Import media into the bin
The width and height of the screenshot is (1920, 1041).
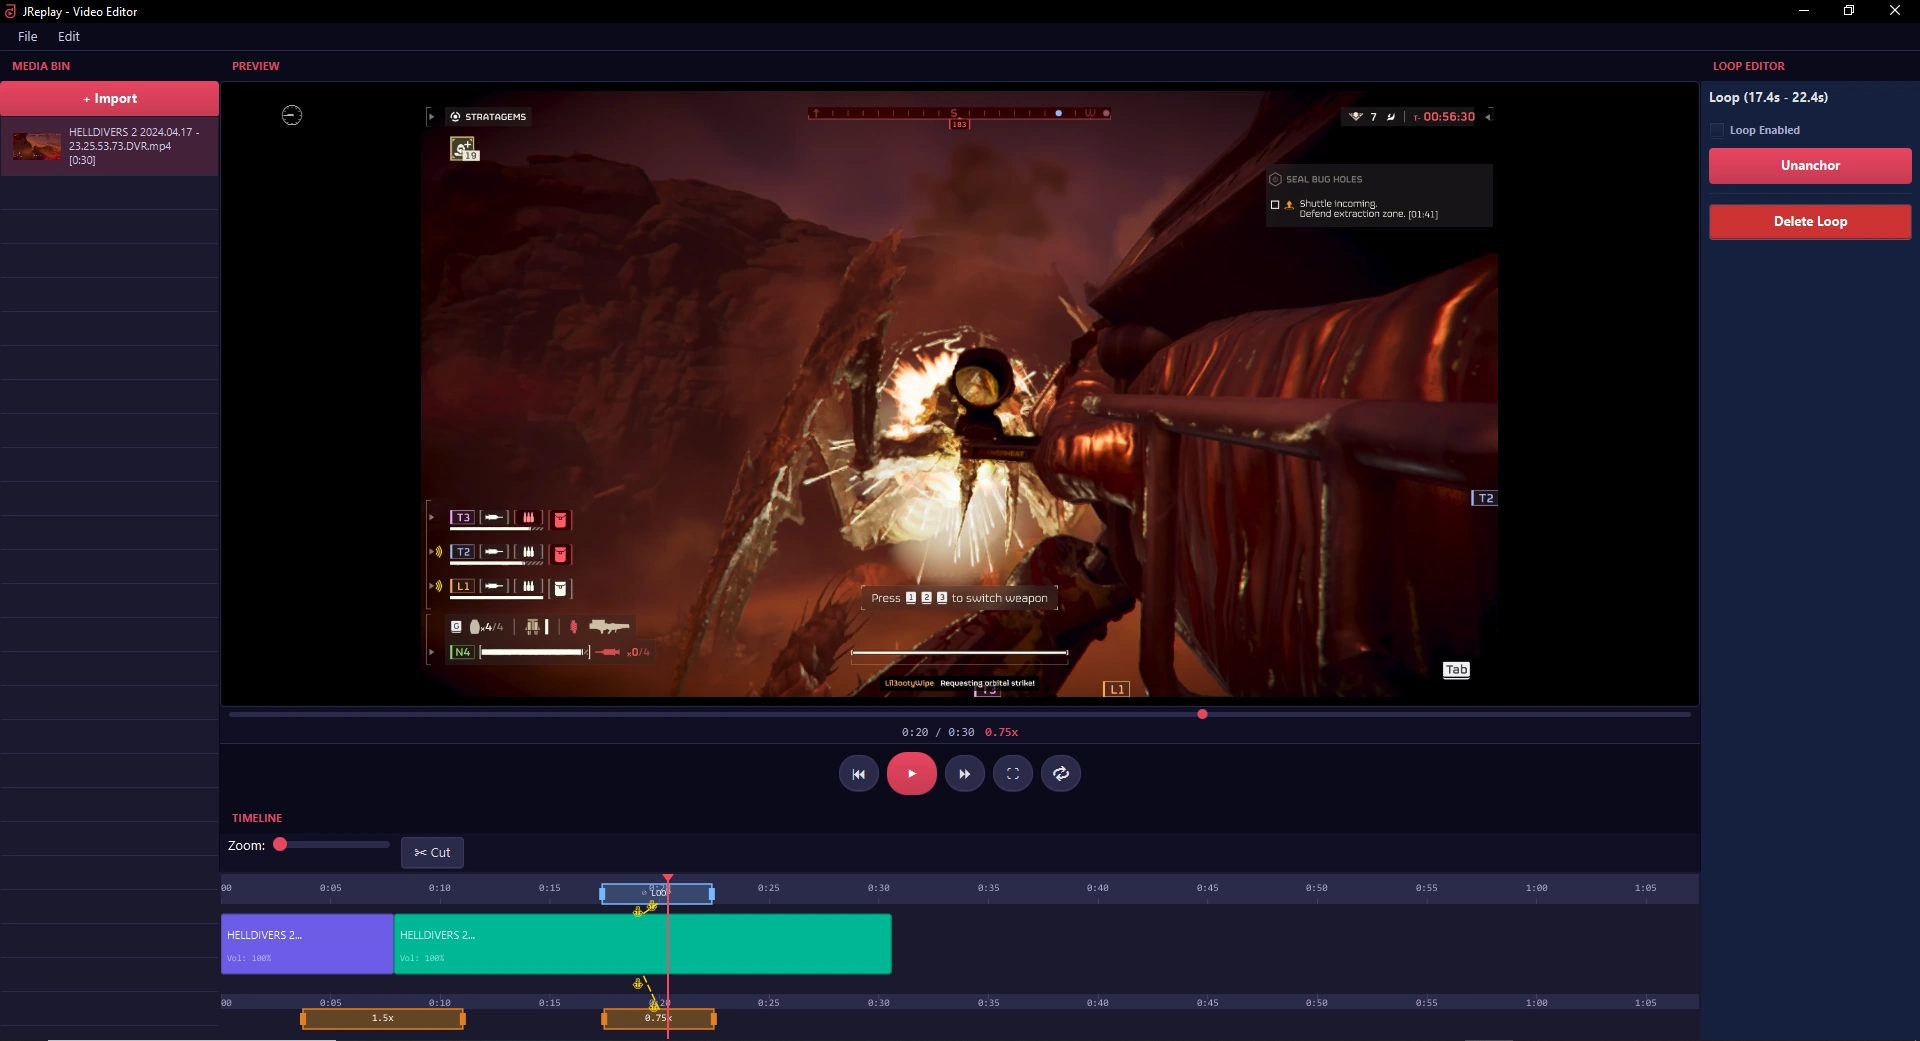point(110,98)
